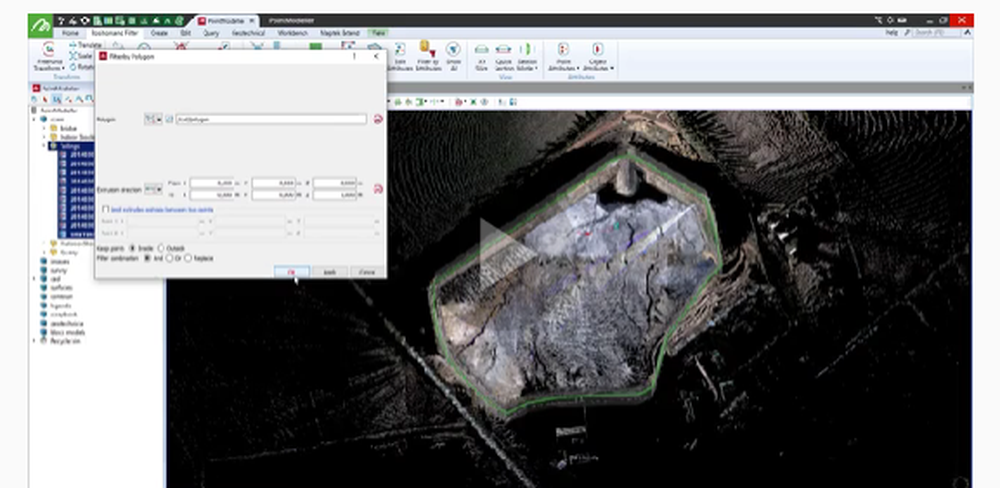
Task: Click the Extrusion From X input field
Action: point(212,183)
